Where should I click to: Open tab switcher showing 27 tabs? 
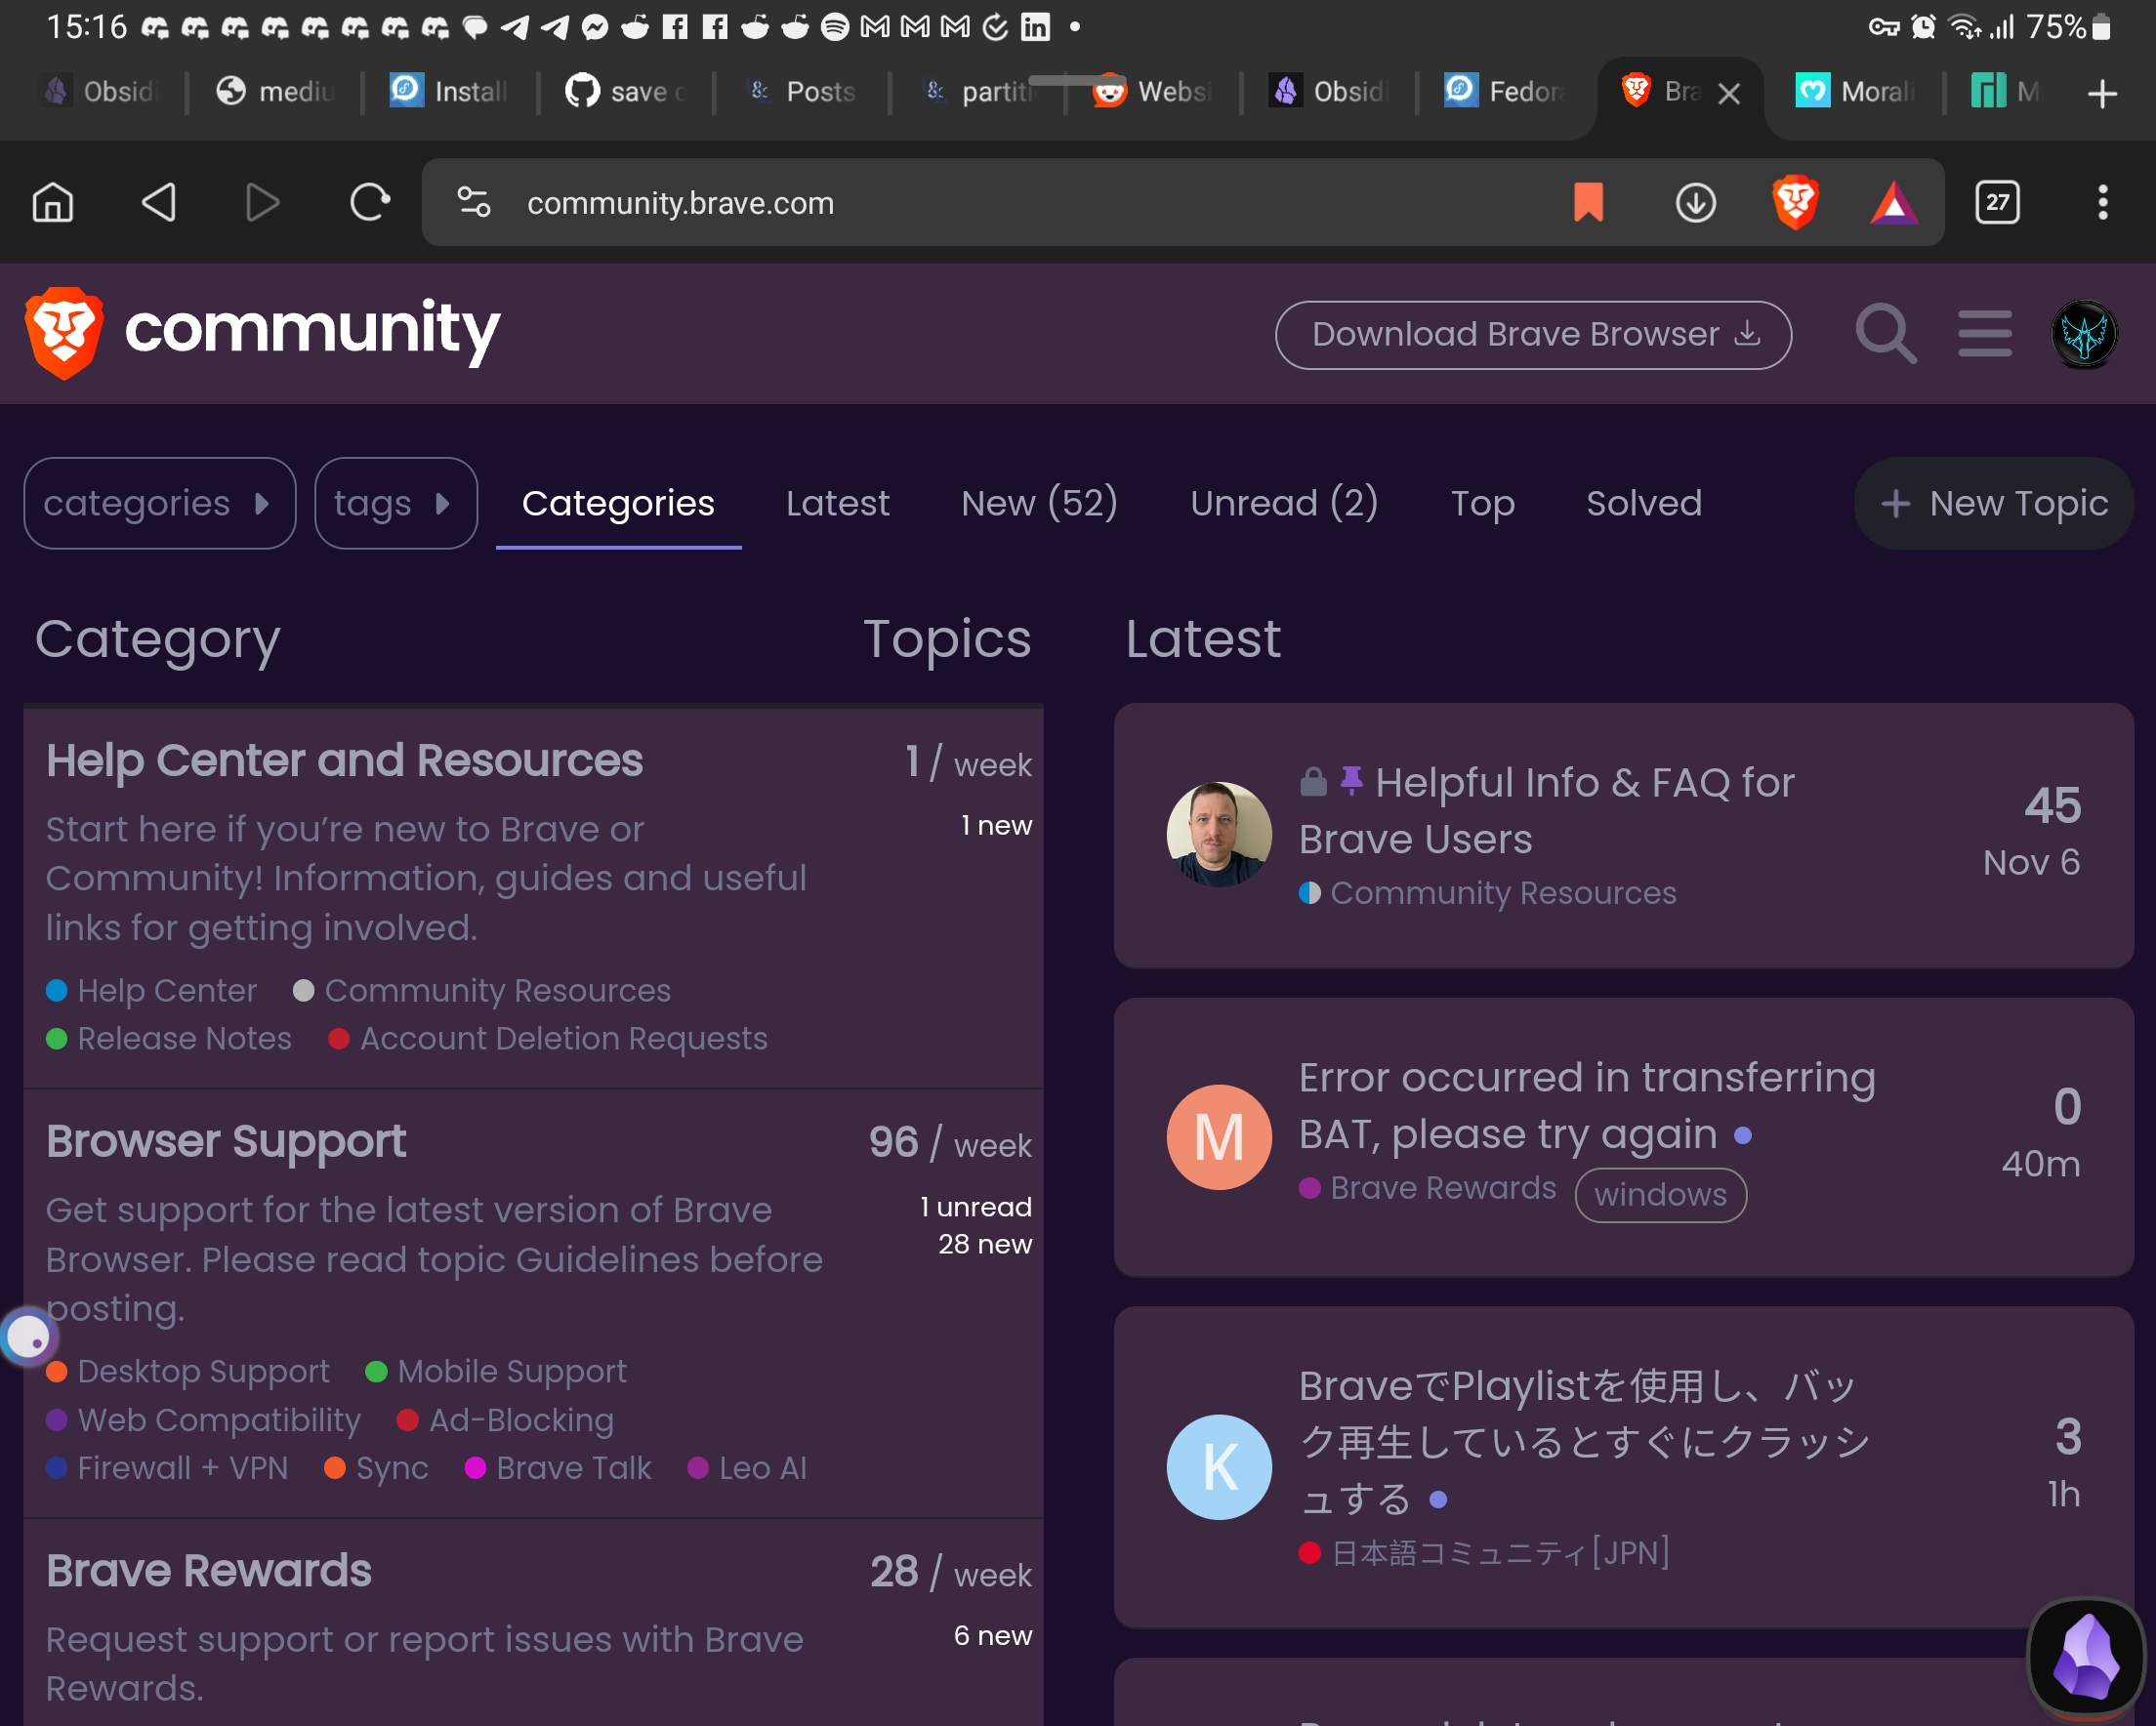click(1997, 203)
